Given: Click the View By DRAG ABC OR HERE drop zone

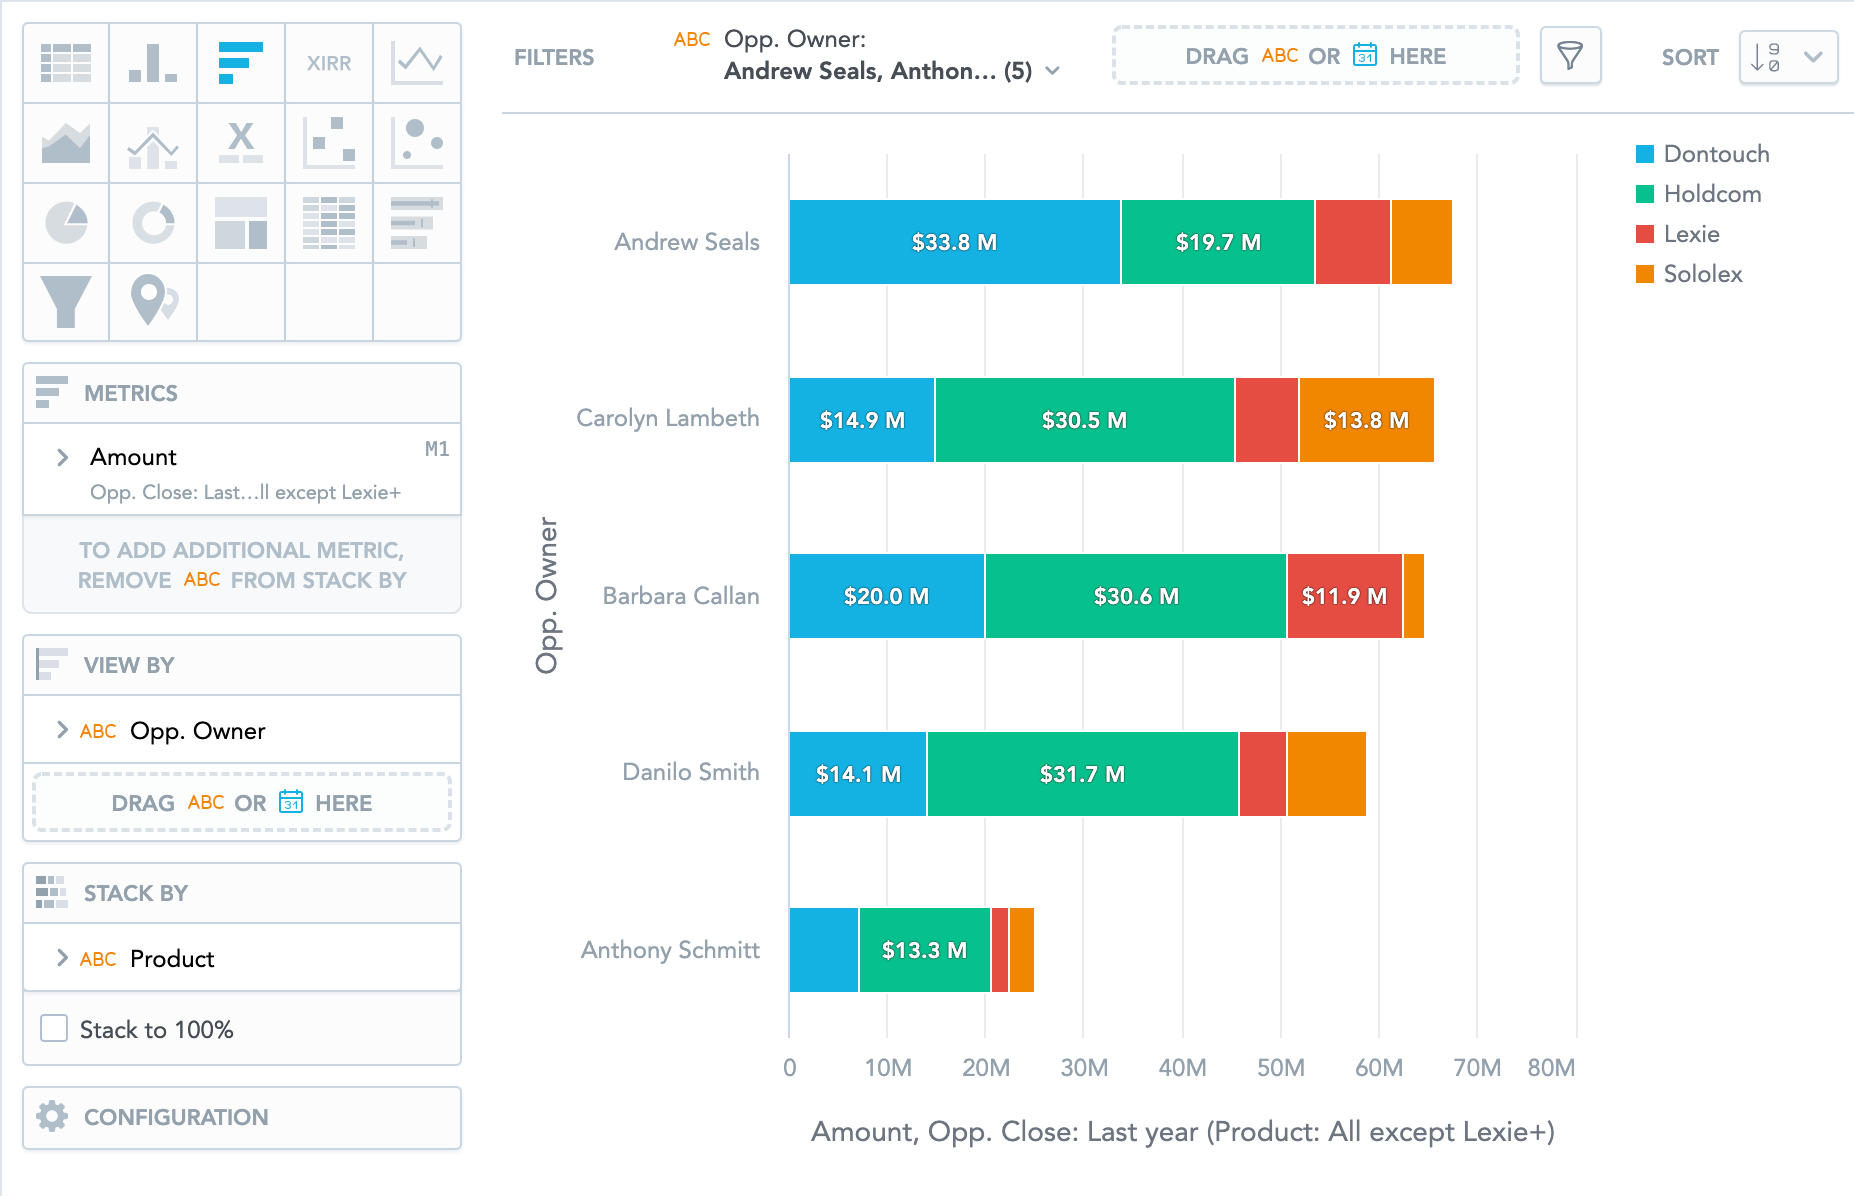Looking at the screenshot, I should tap(242, 802).
